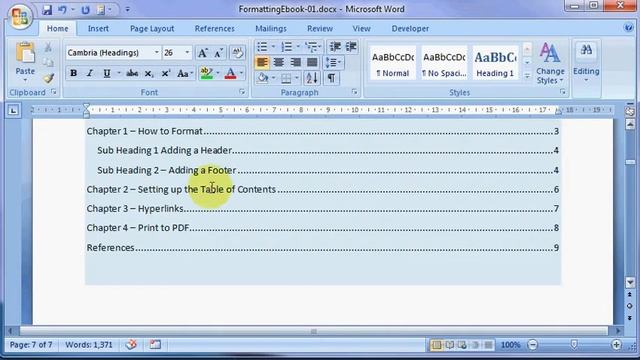Cut the selection with scissors icon
Screen dimensions: 640x360
[x=48, y=47]
